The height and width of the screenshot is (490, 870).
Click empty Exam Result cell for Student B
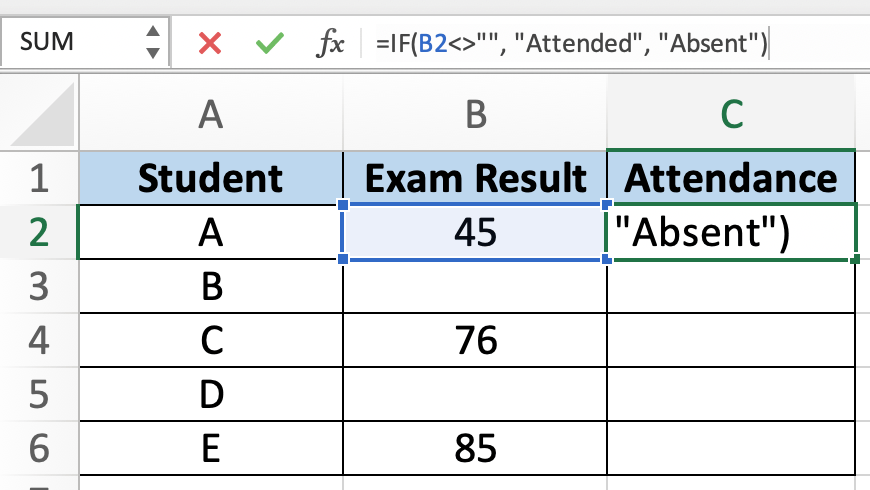475,287
